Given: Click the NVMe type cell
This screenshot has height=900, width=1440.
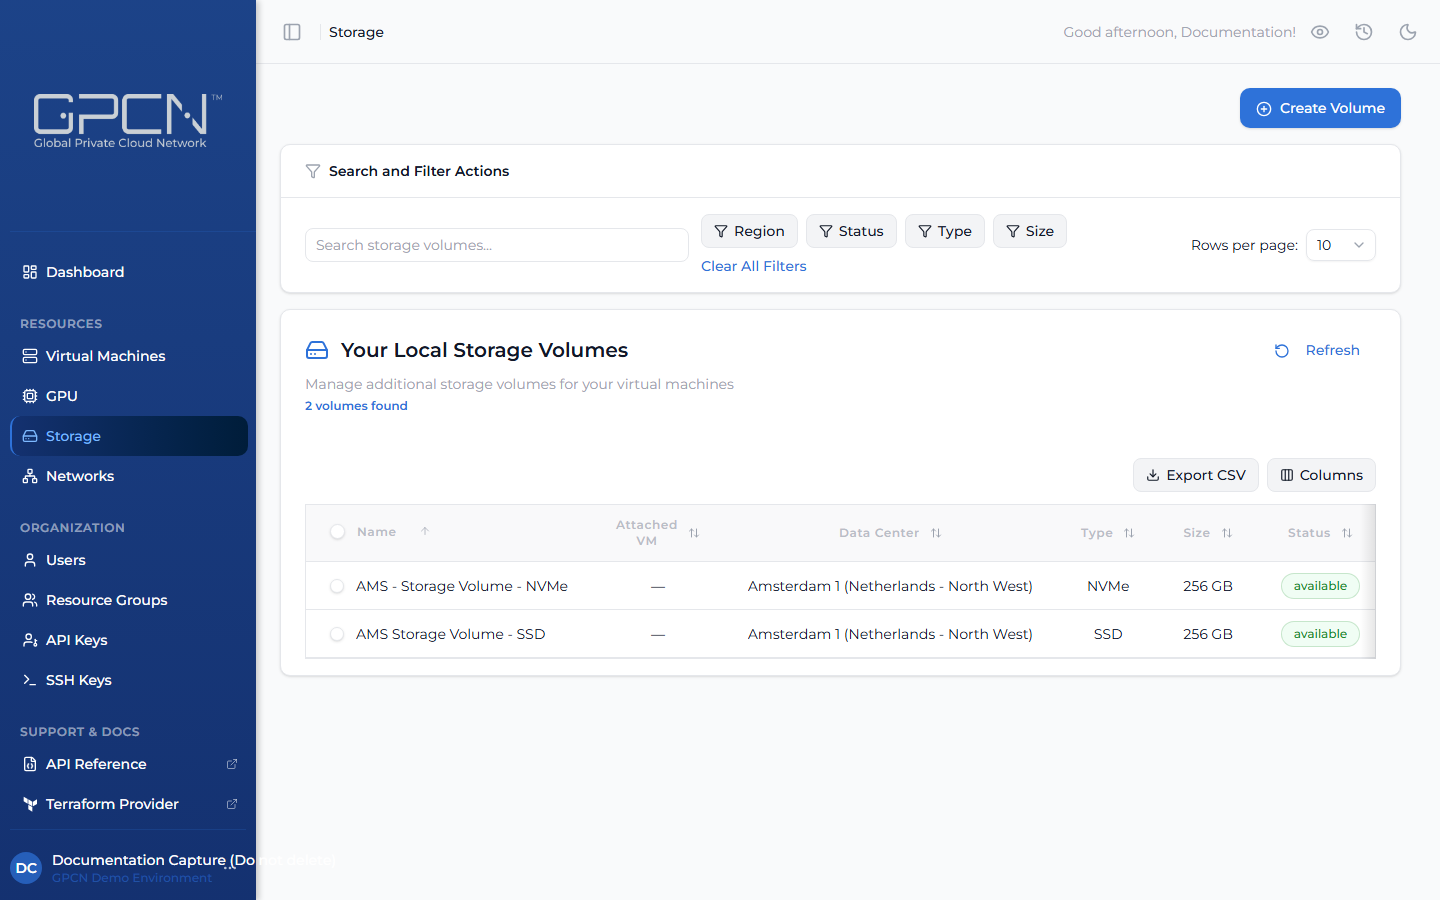Looking at the screenshot, I should [1108, 586].
